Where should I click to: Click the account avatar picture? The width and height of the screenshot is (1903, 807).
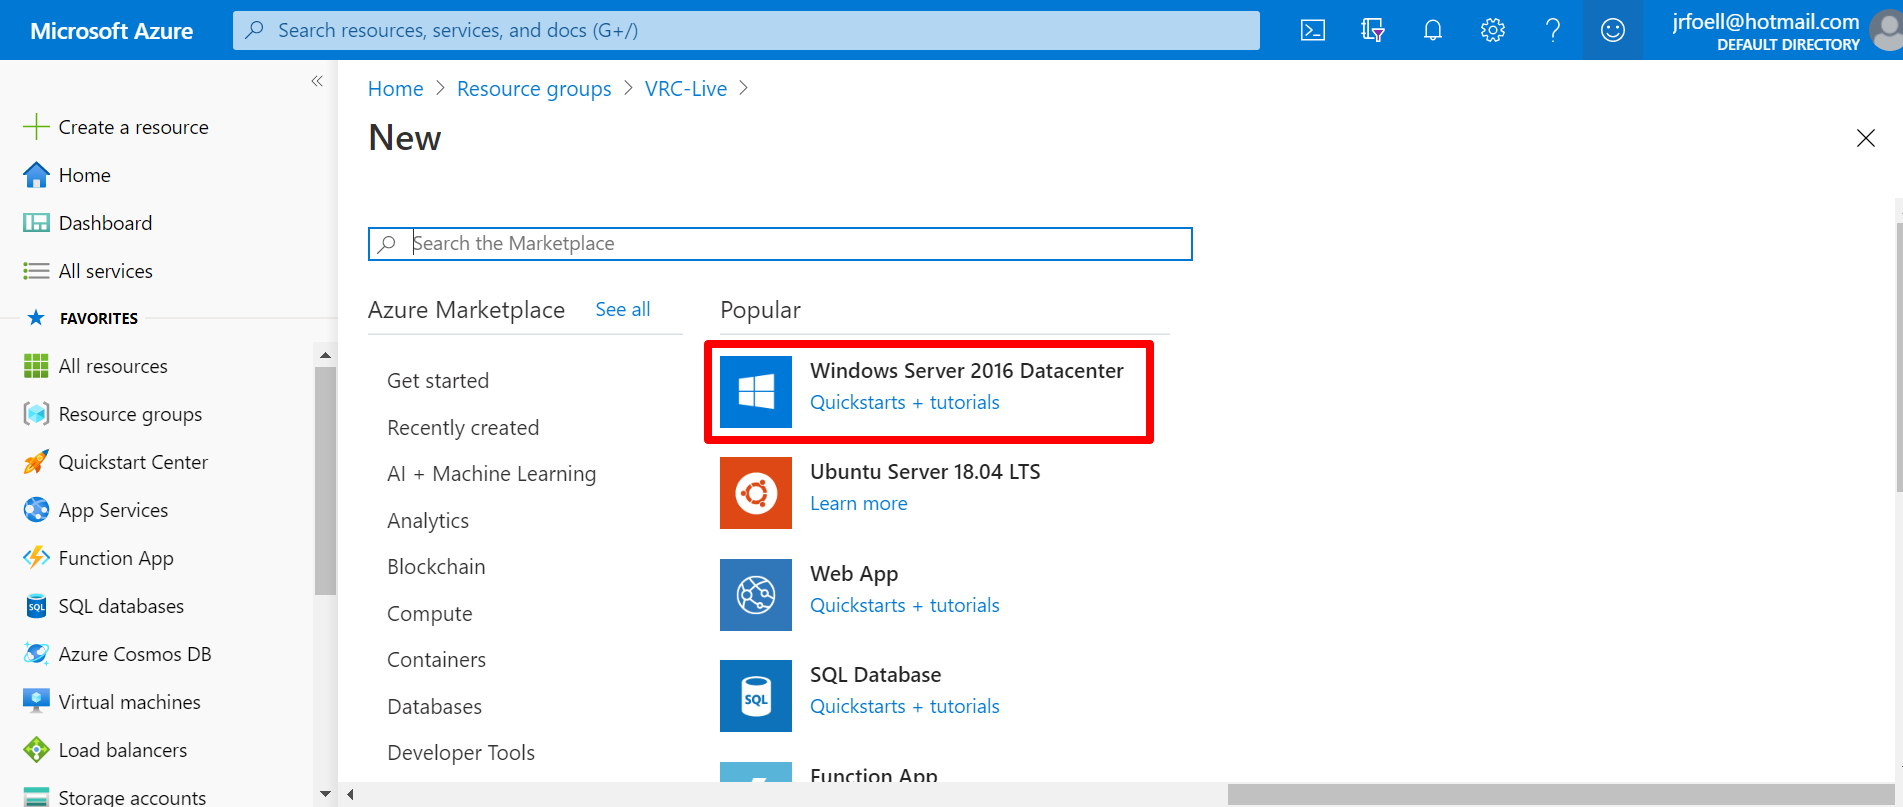click(1888, 30)
